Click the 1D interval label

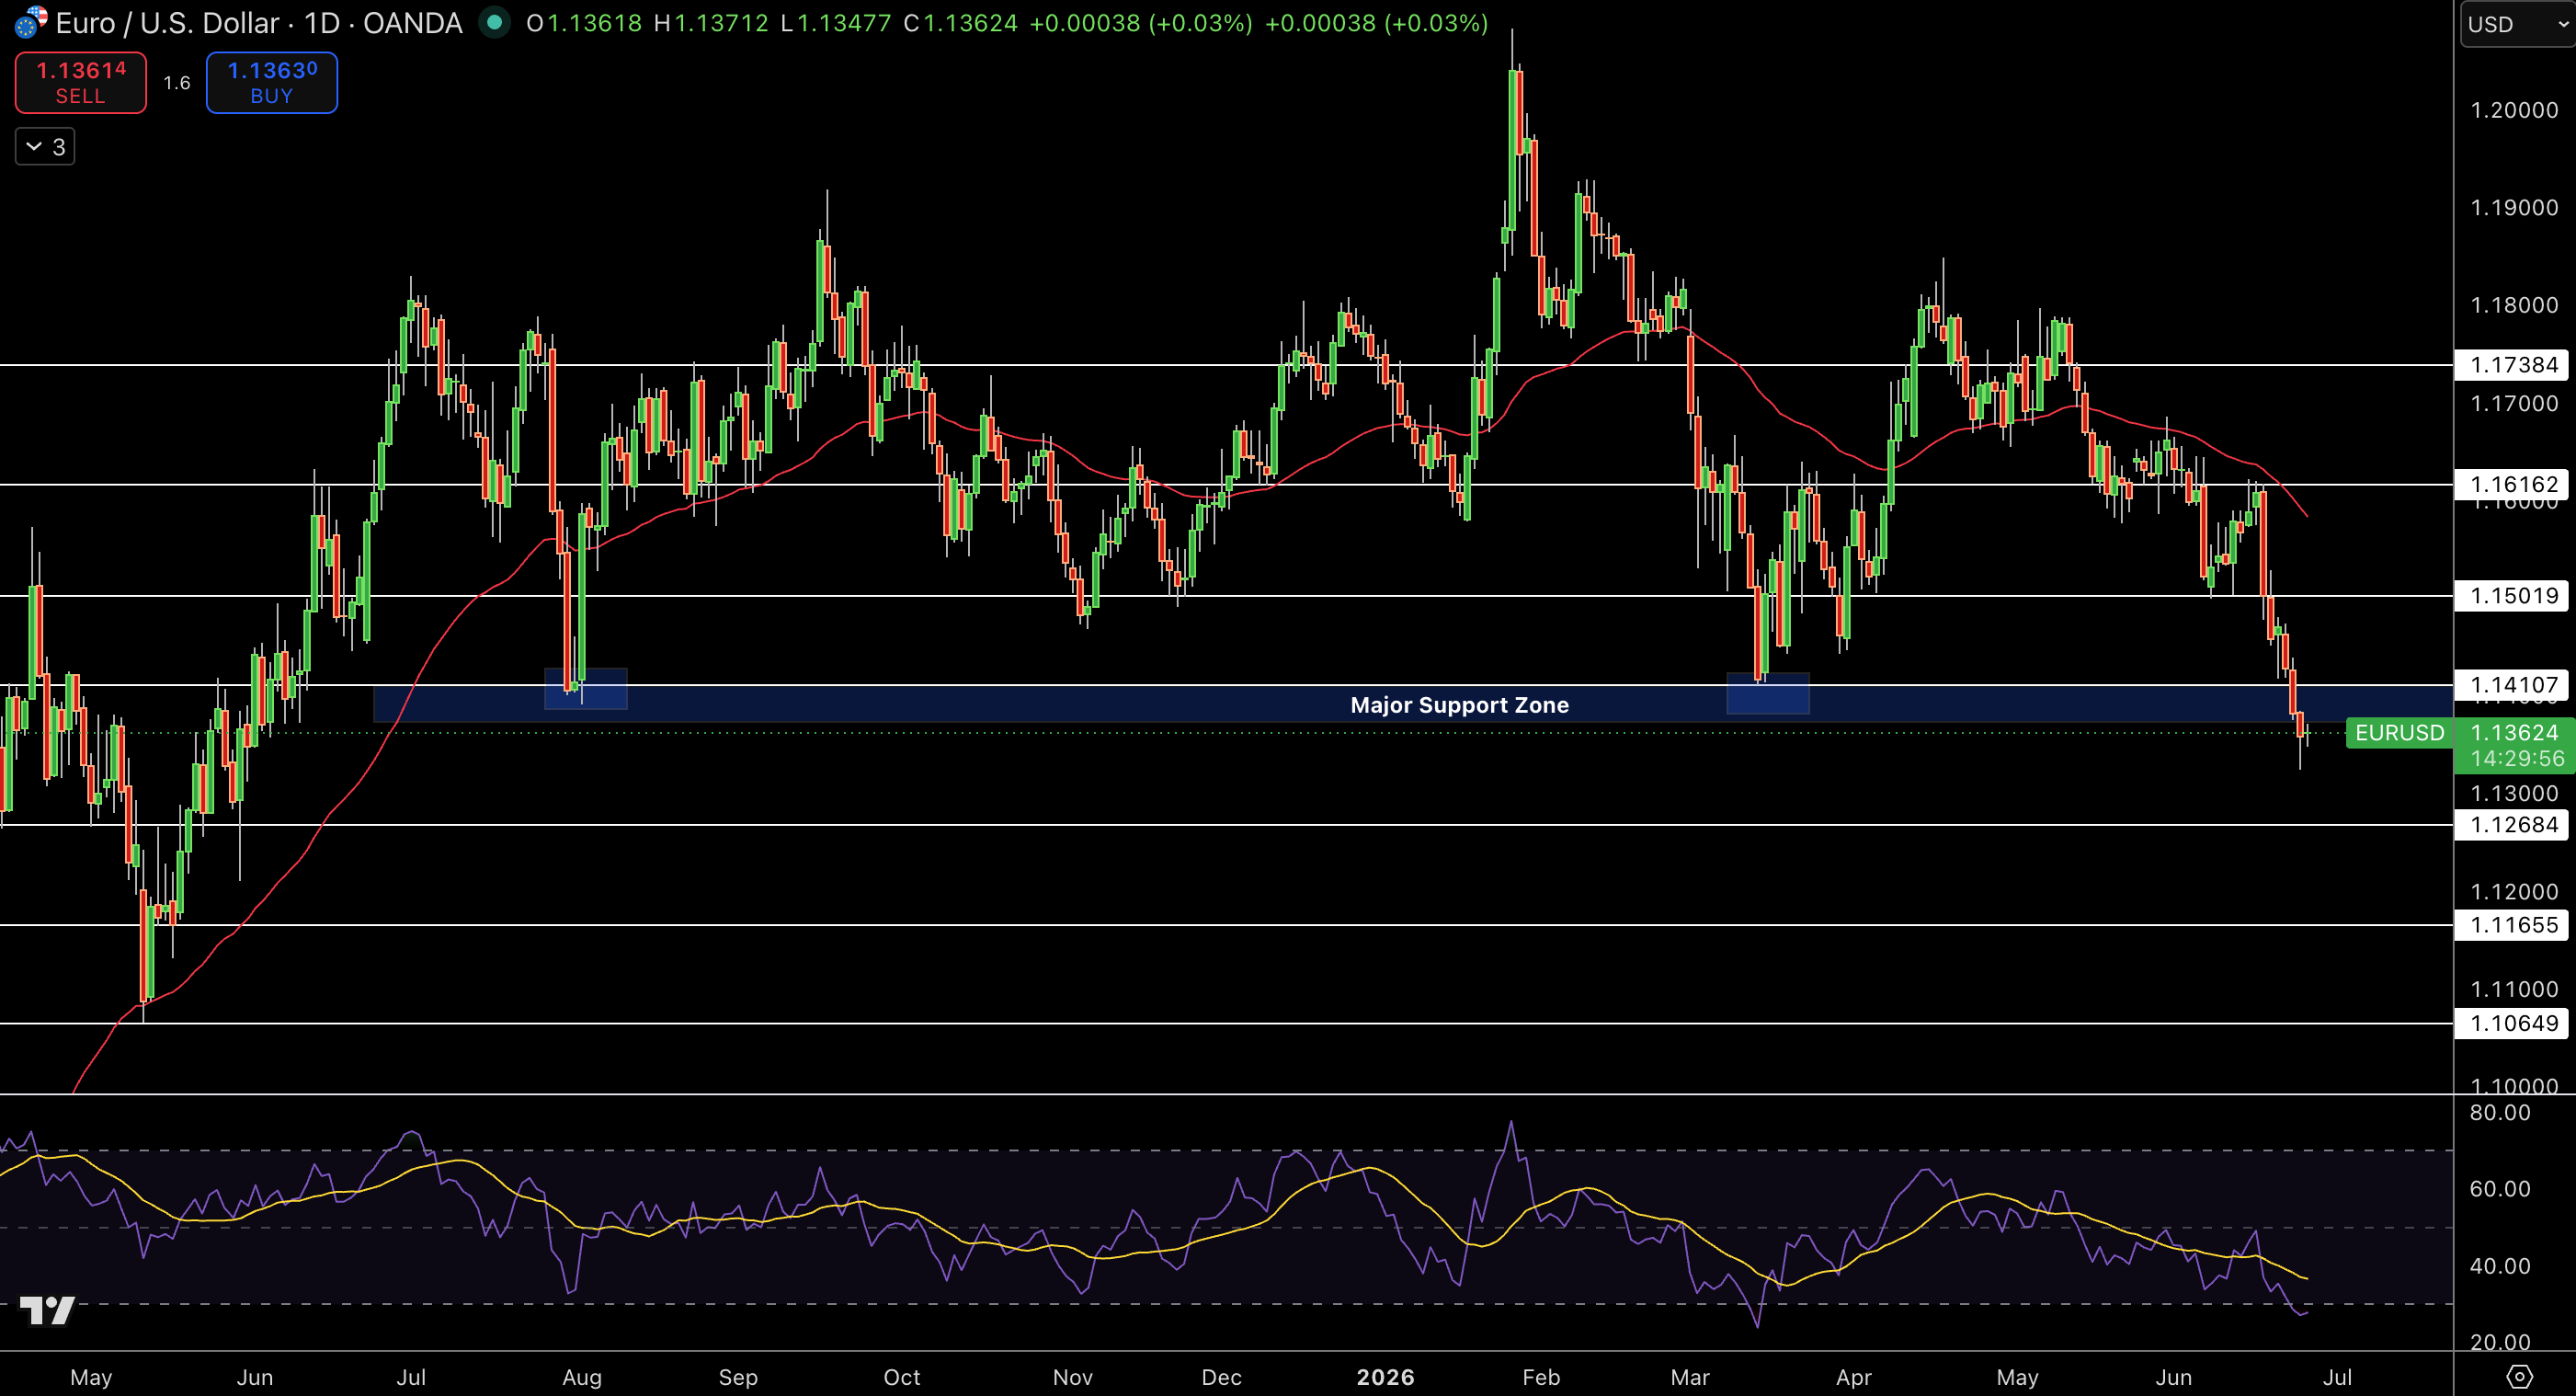pyautogui.click(x=321, y=23)
